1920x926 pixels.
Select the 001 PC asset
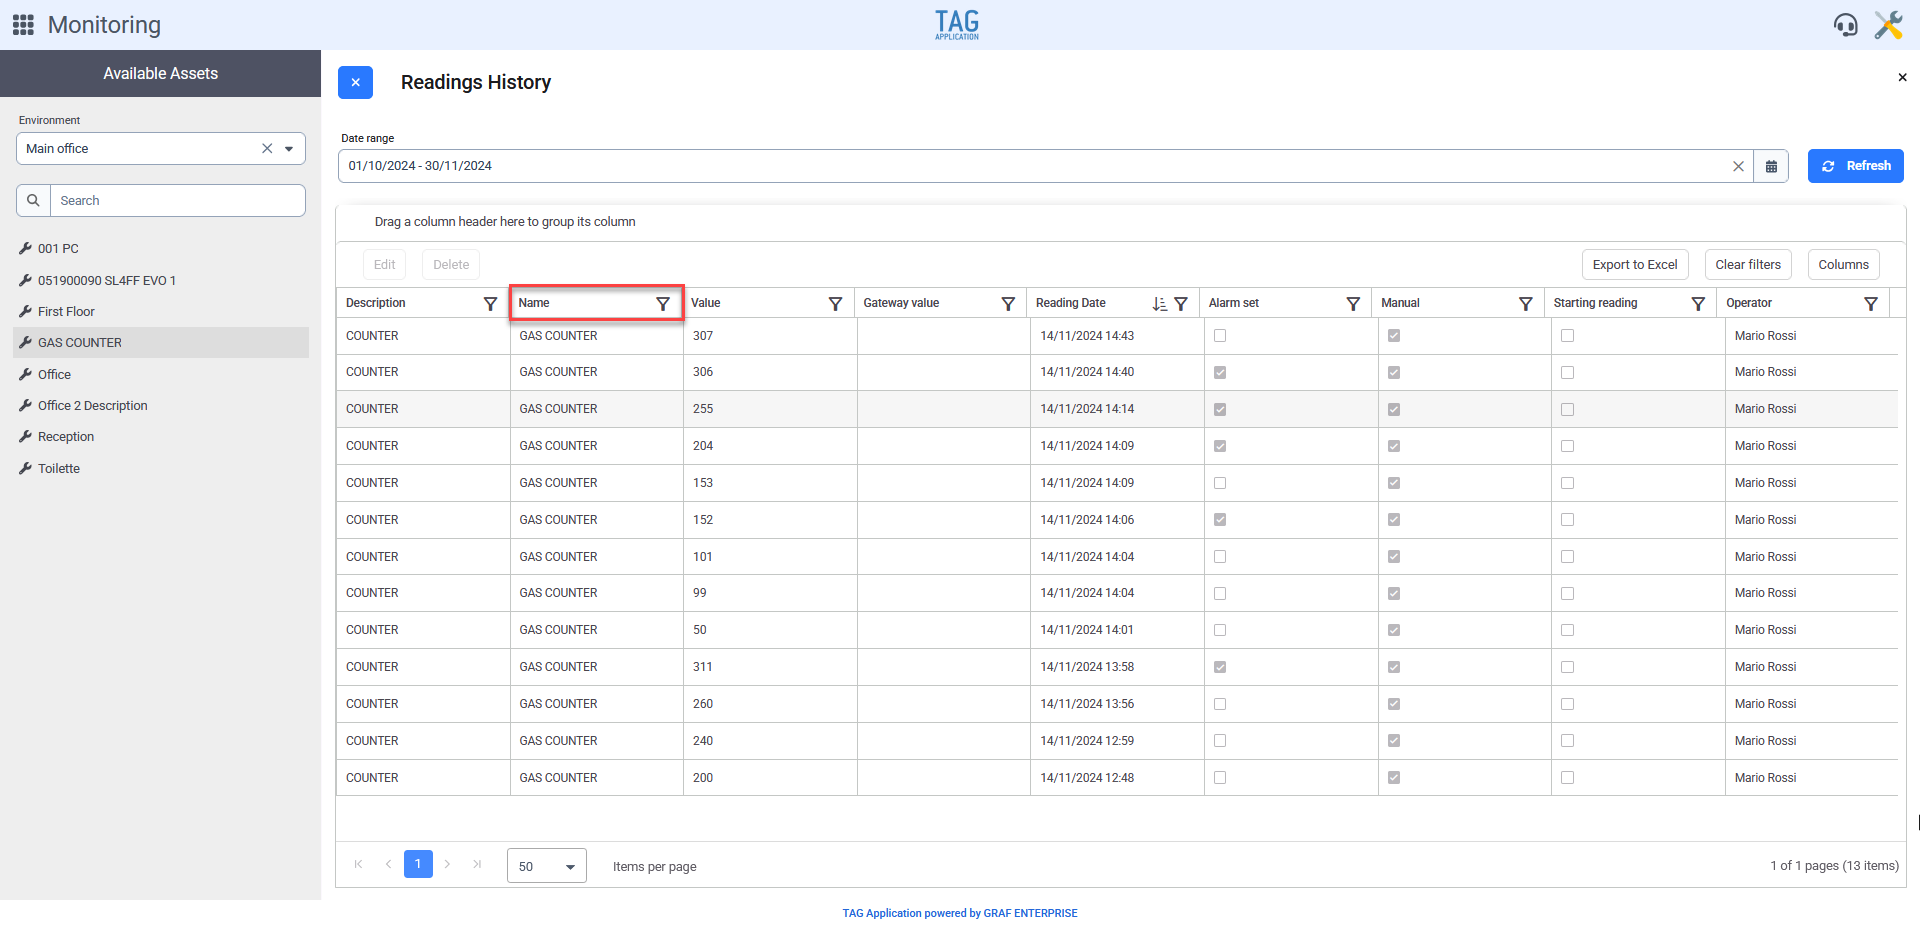tap(160, 249)
